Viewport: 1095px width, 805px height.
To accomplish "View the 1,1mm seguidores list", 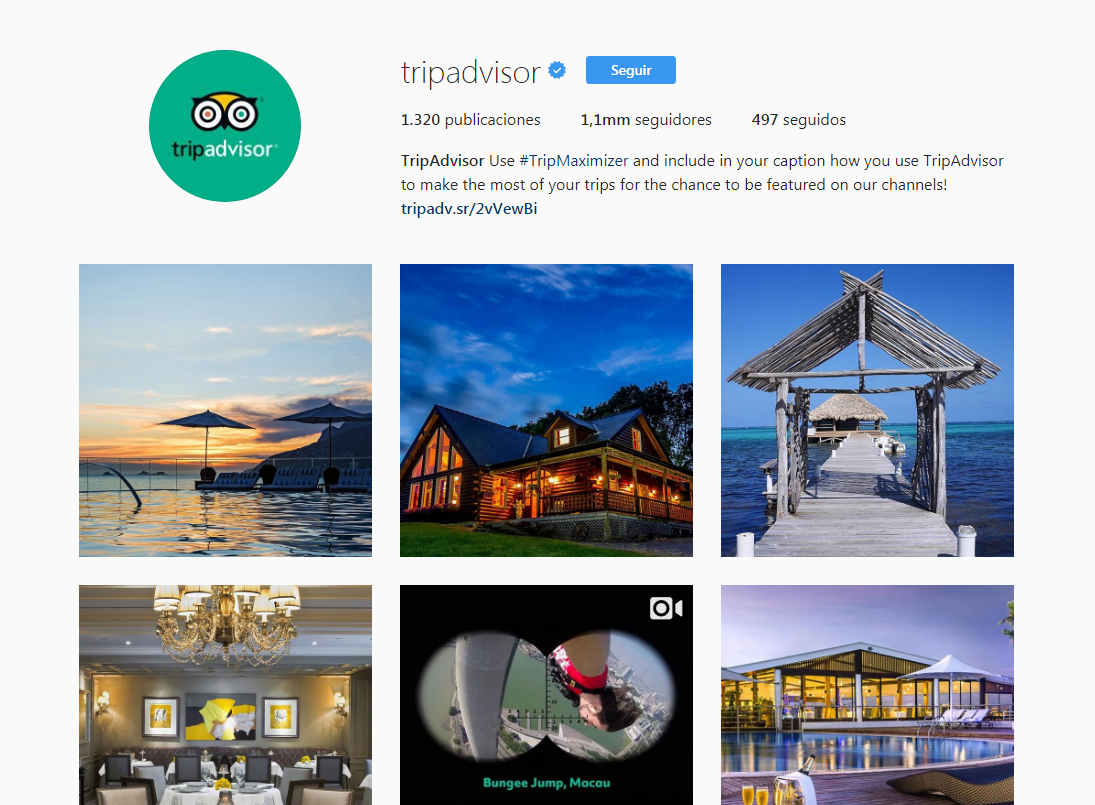I will pos(646,120).
